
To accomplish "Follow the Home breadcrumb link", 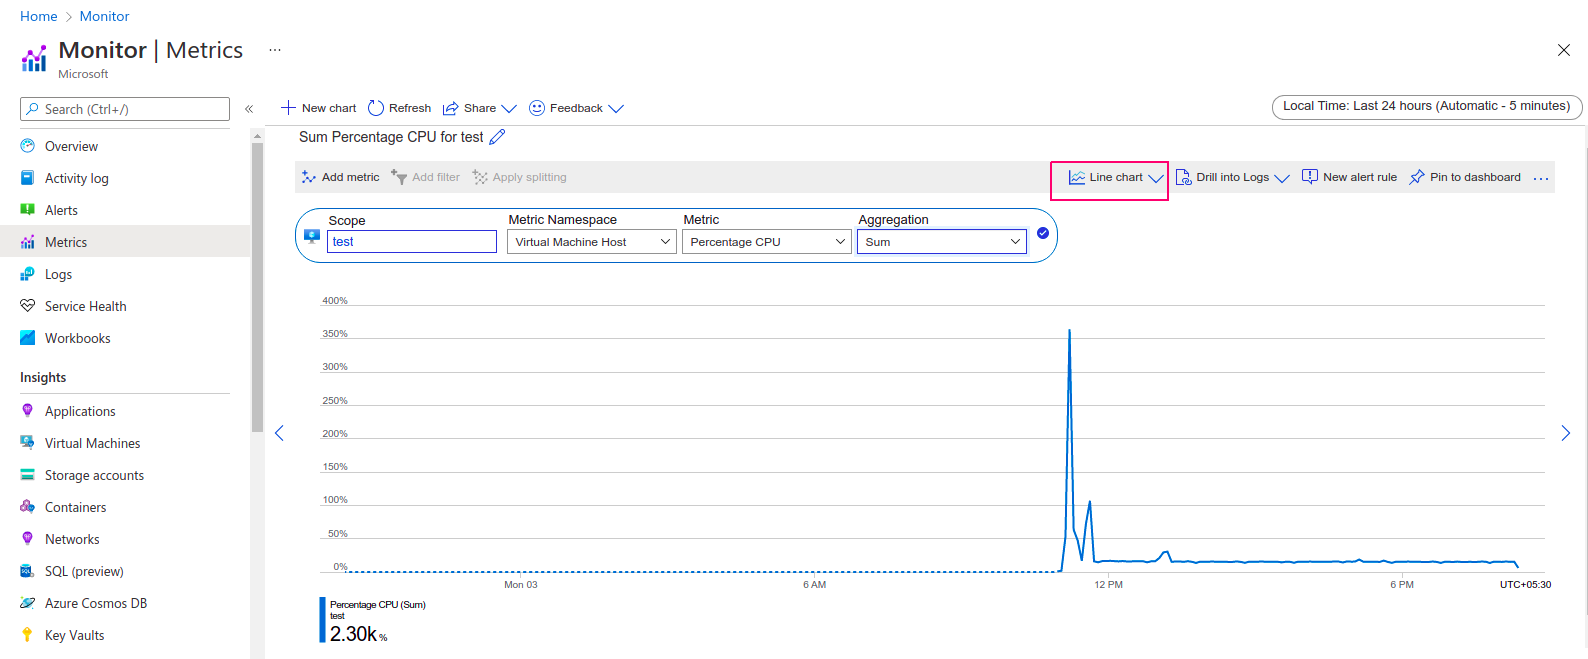I will tap(39, 16).
